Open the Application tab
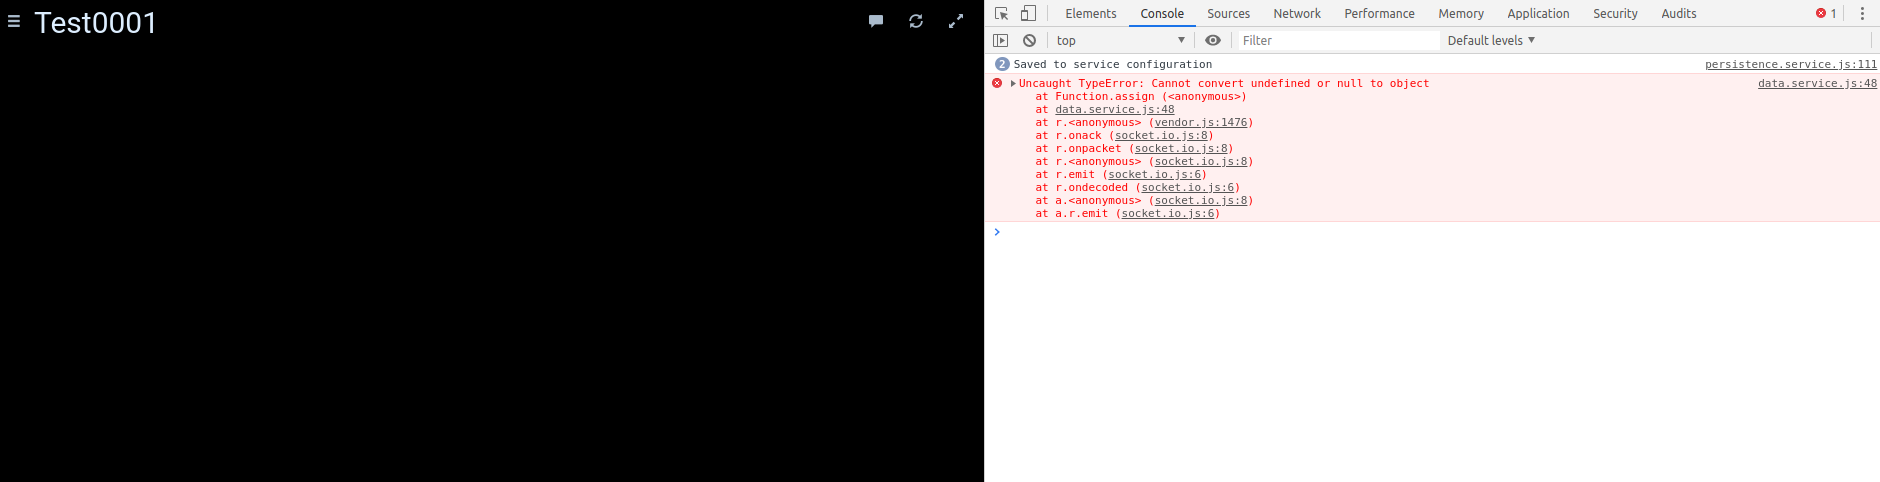The image size is (1880, 482). [x=1538, y=13]
